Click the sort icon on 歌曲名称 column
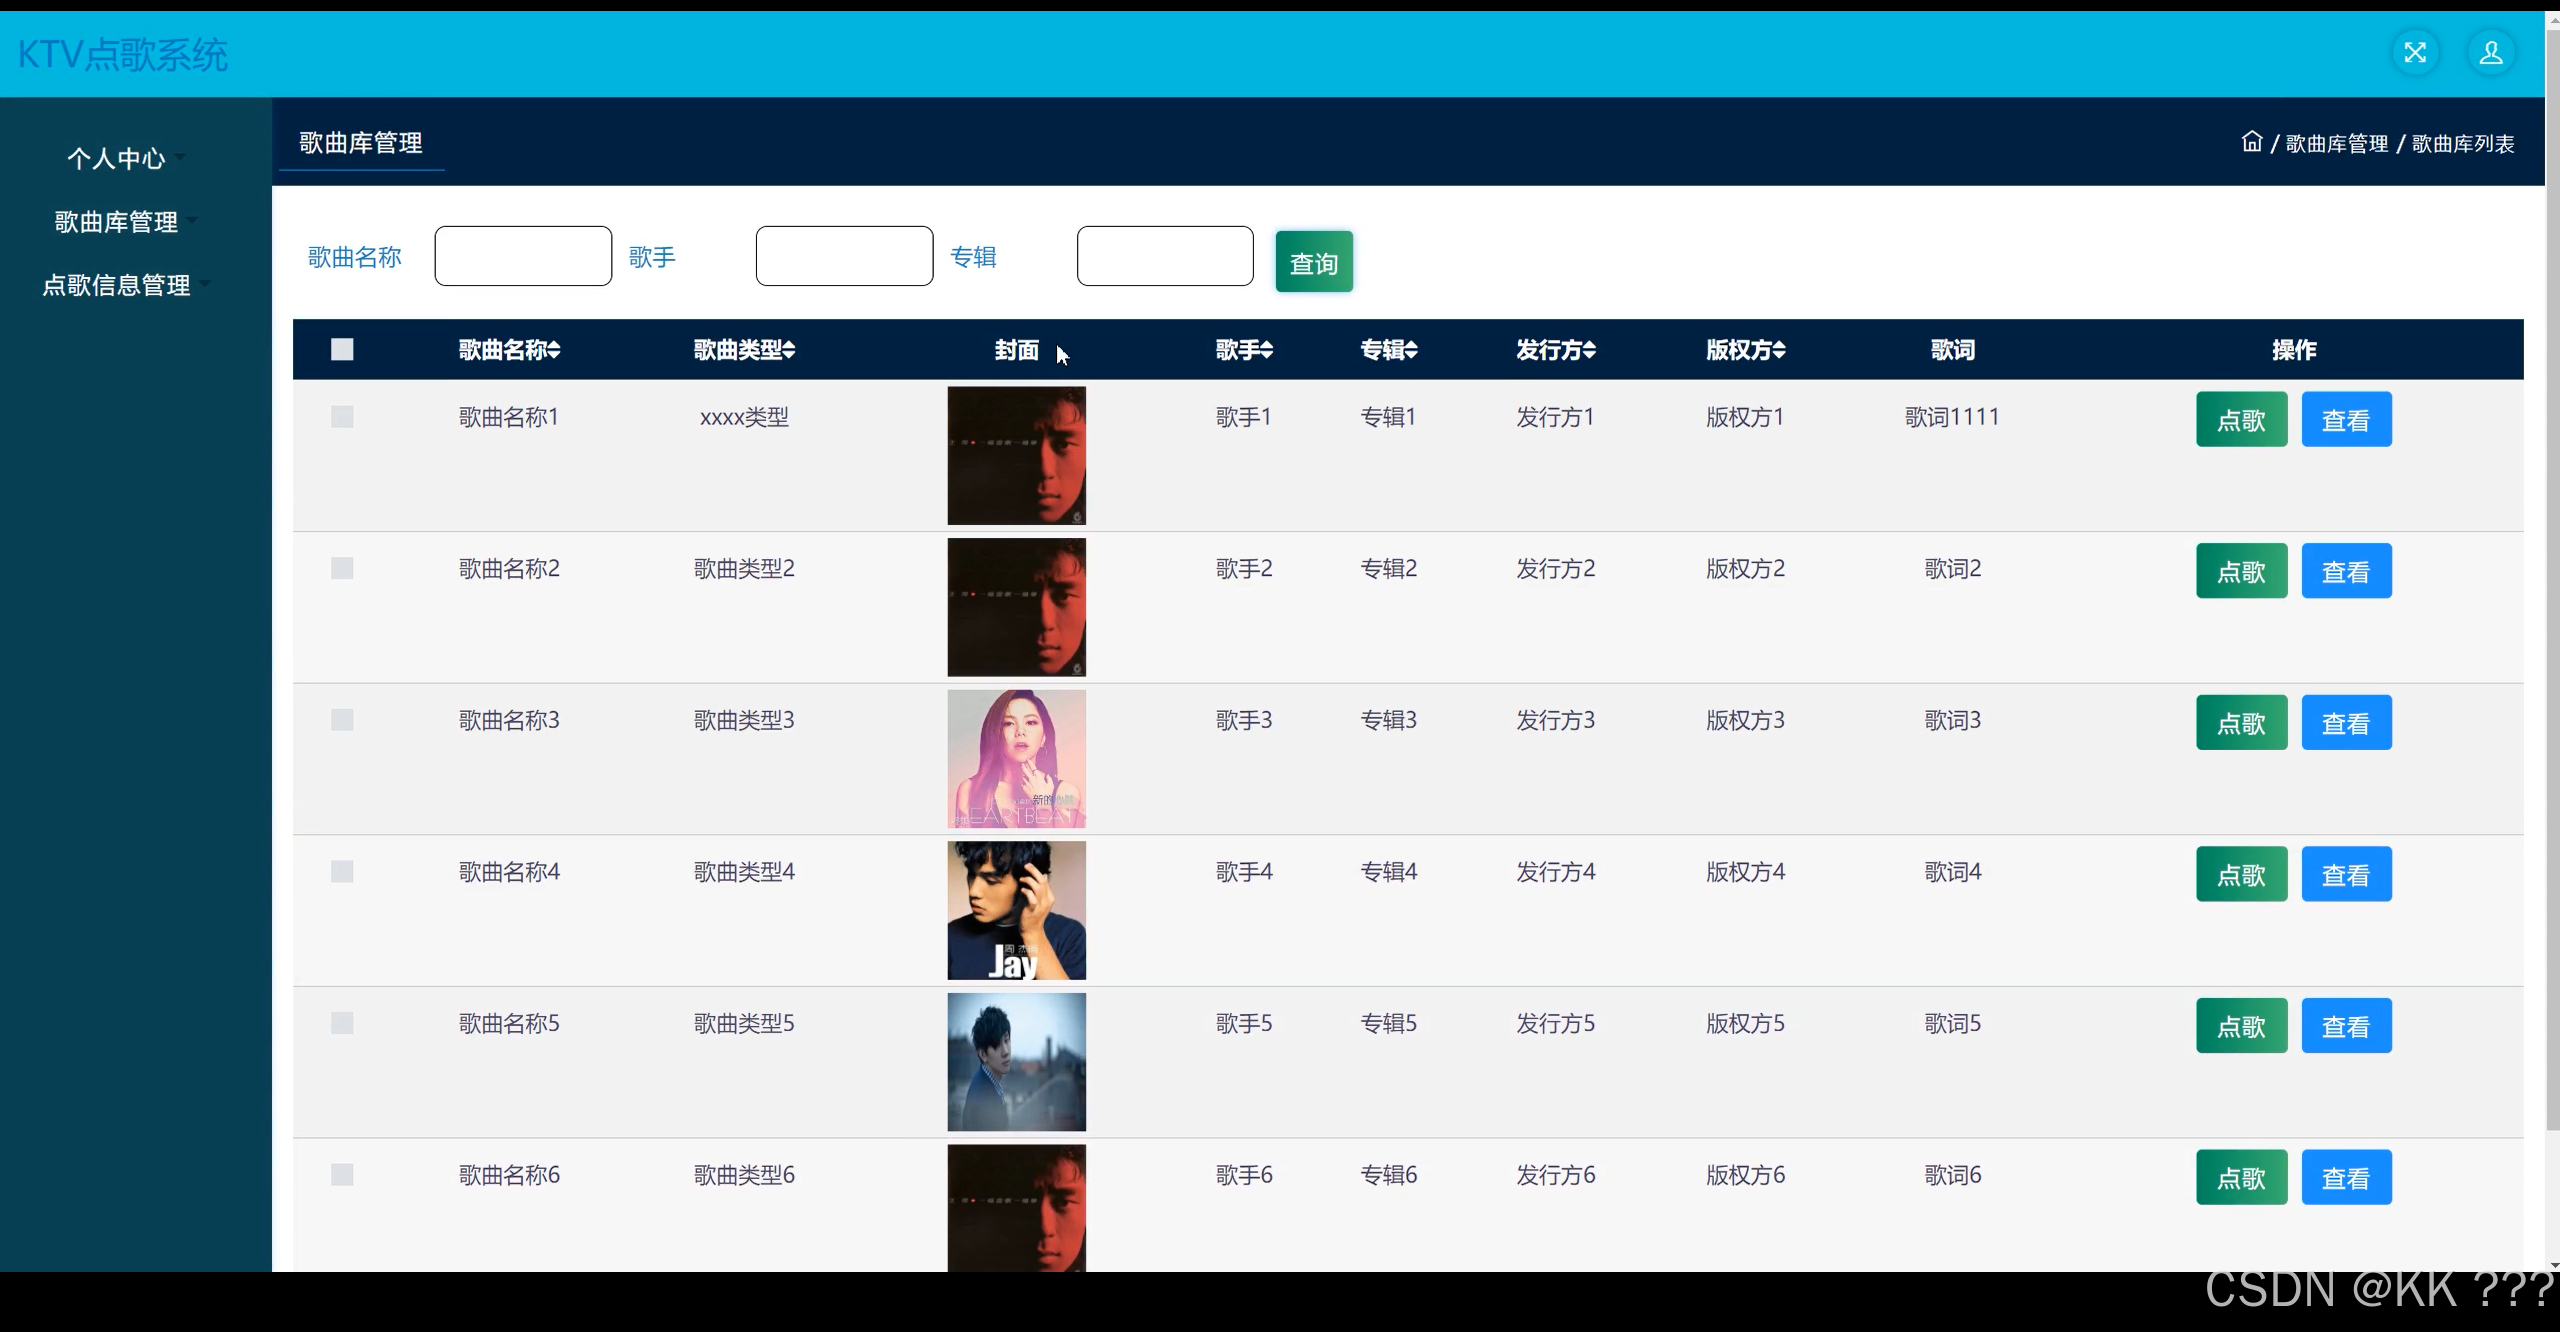This screenshot has height=1332, width=2560. click(552, 350)
